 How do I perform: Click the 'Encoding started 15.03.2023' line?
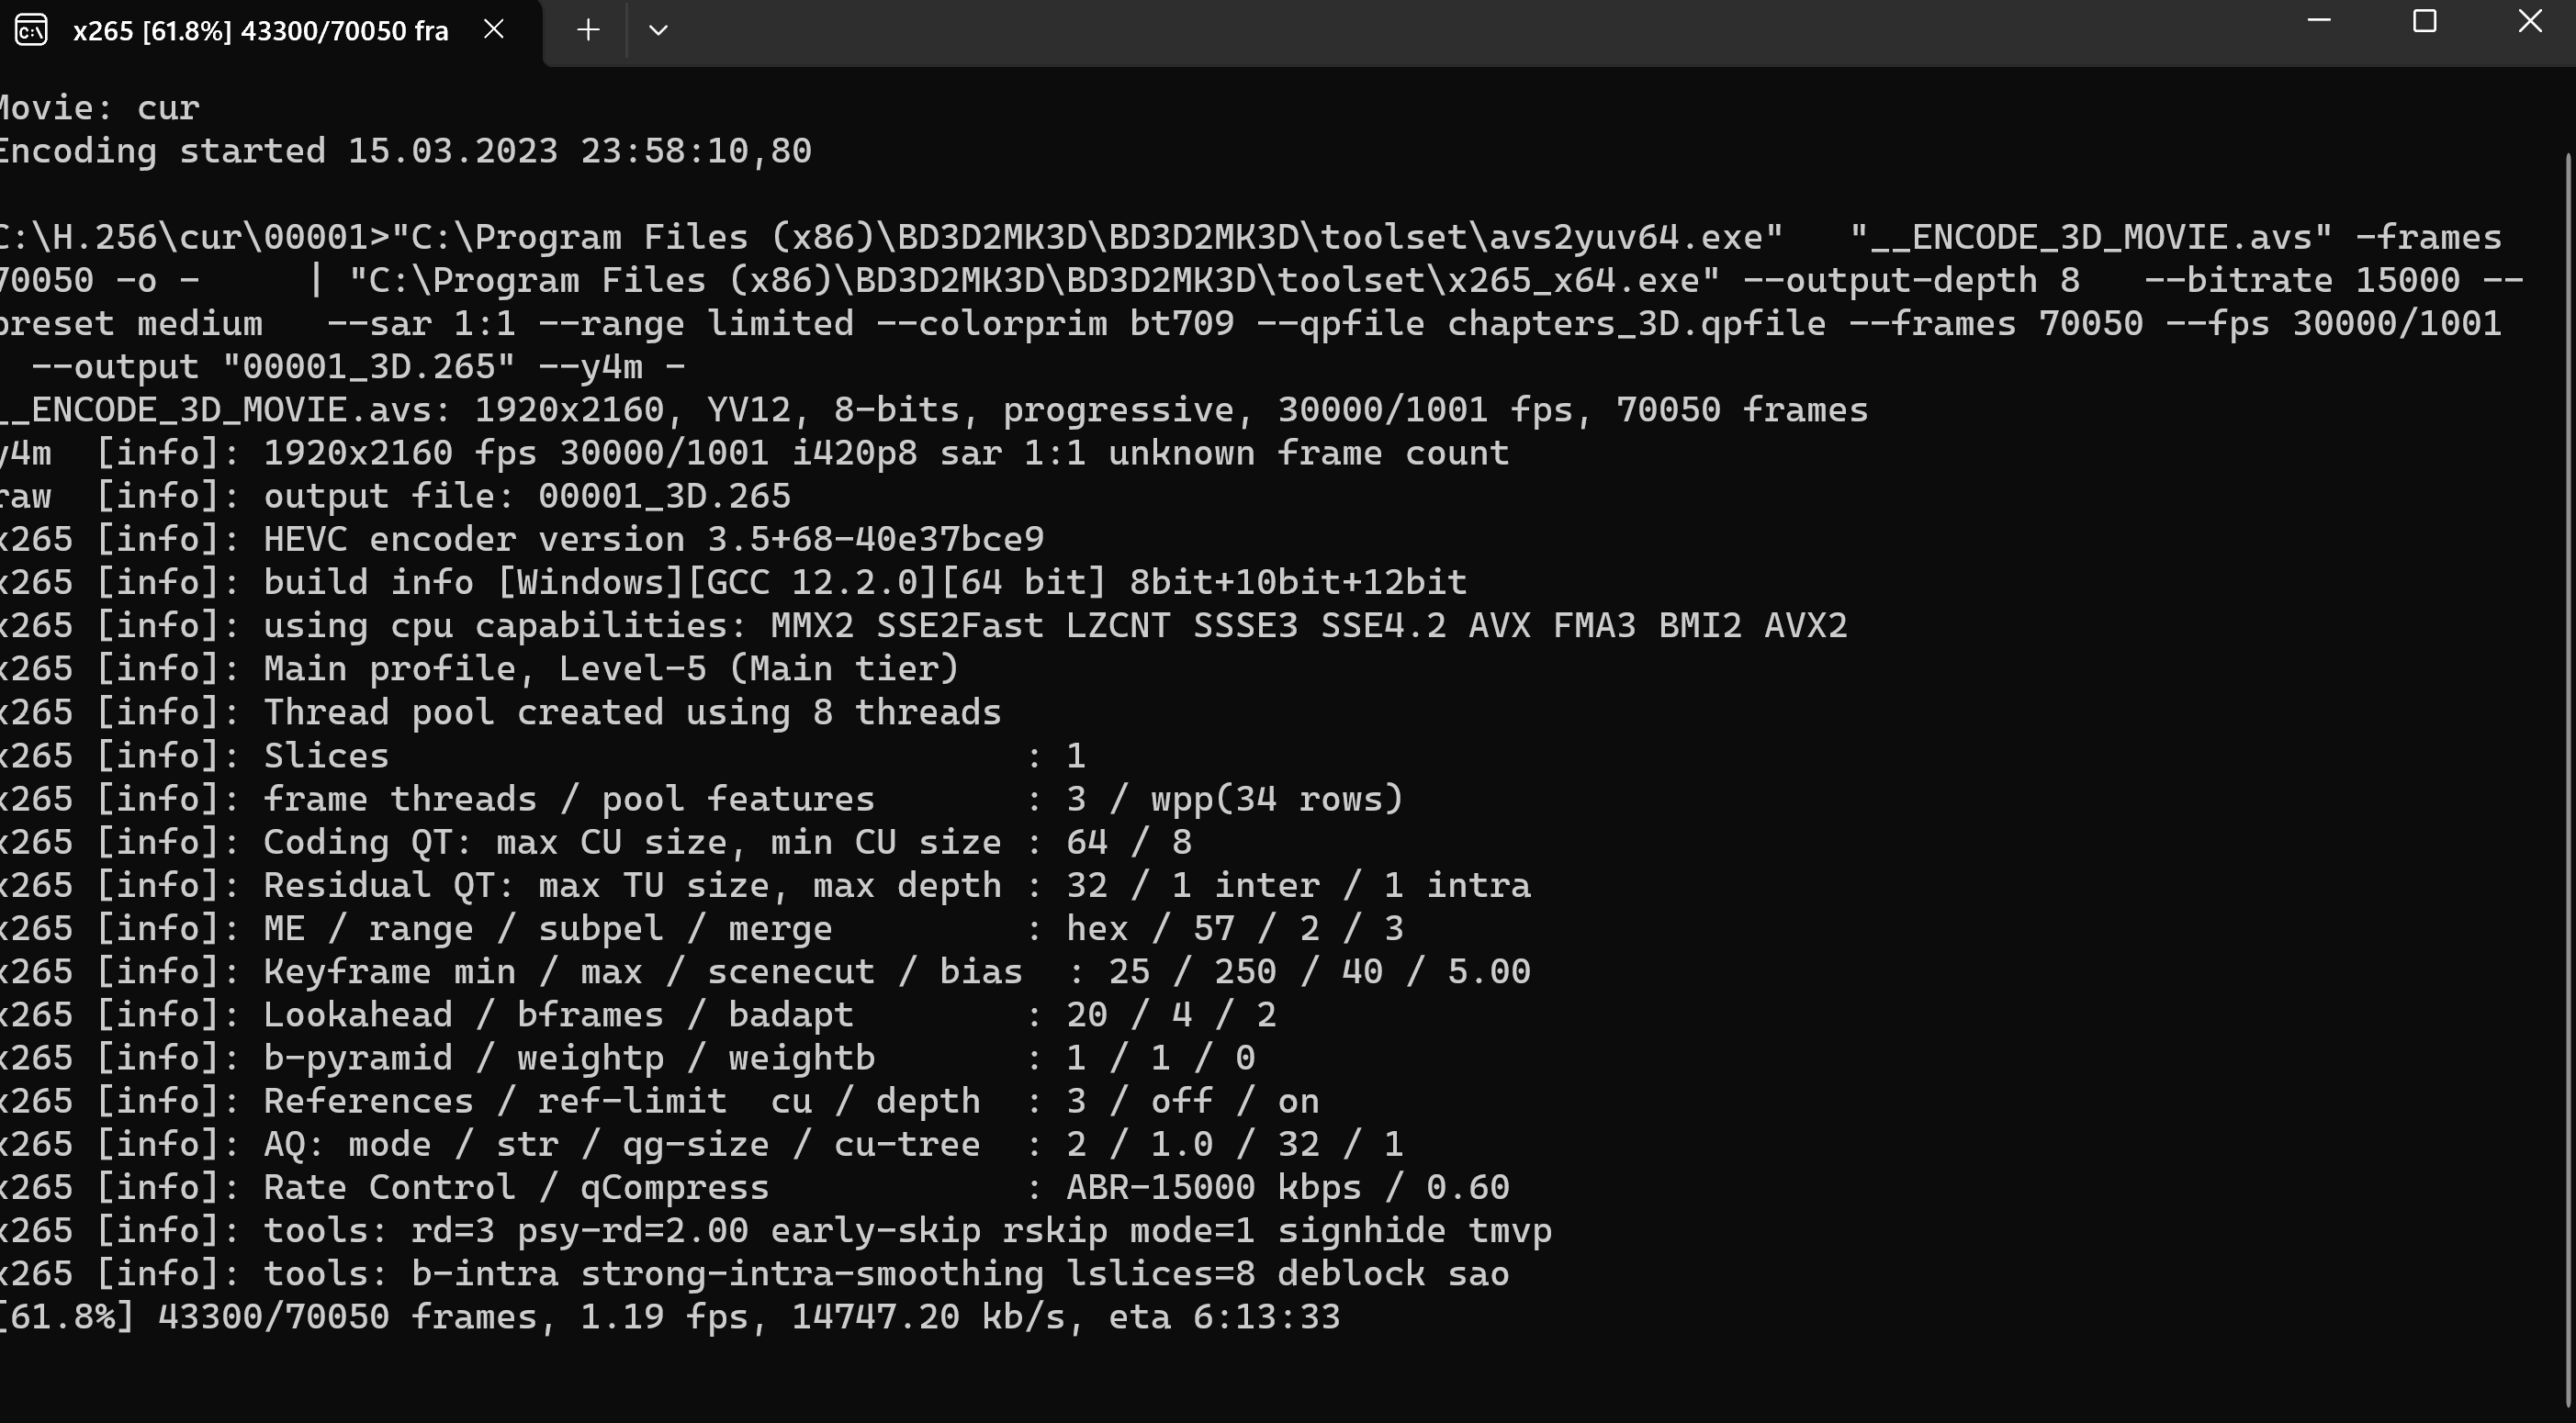pyautogui.click(x=405, y=151)
